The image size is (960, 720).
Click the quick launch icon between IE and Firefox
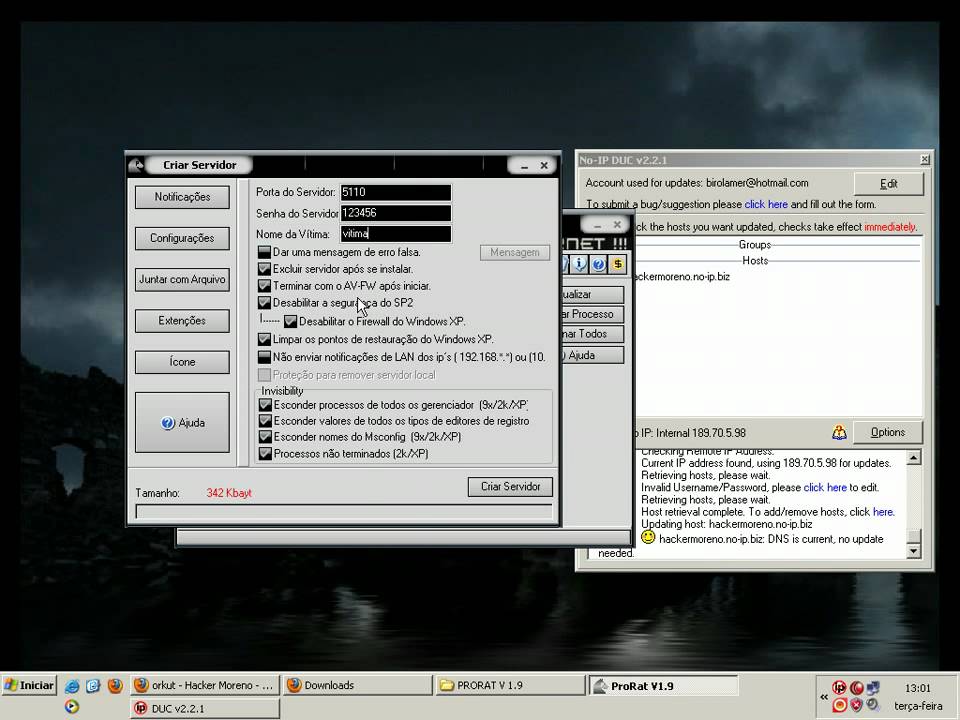93,685
